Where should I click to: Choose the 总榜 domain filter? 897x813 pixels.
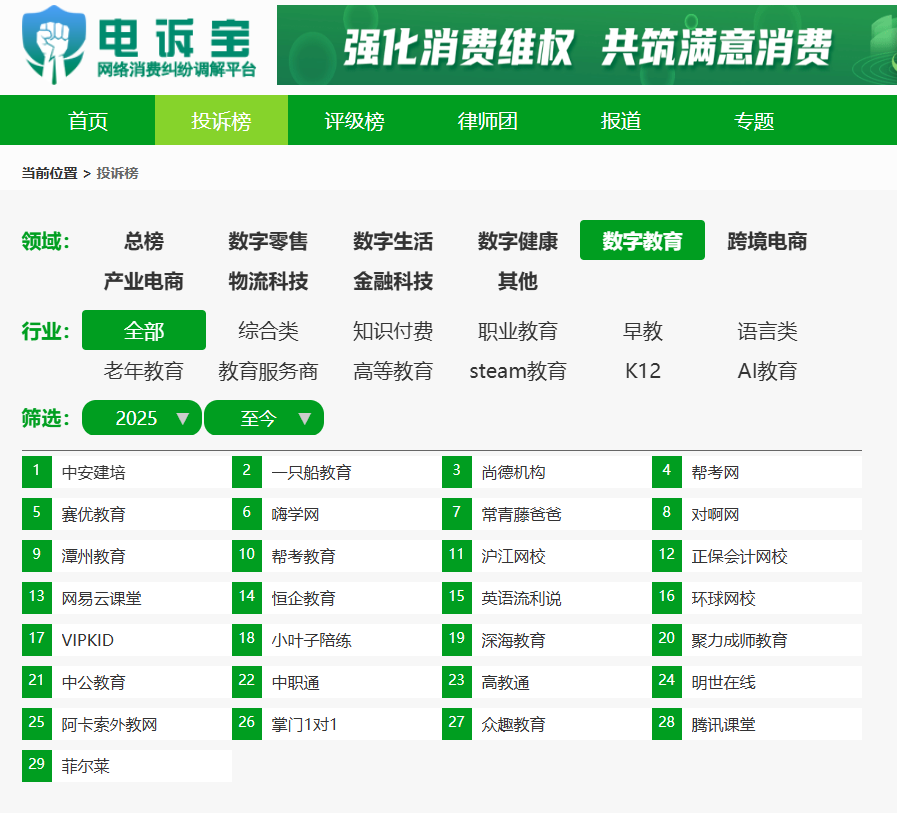[x=144, y=241]
